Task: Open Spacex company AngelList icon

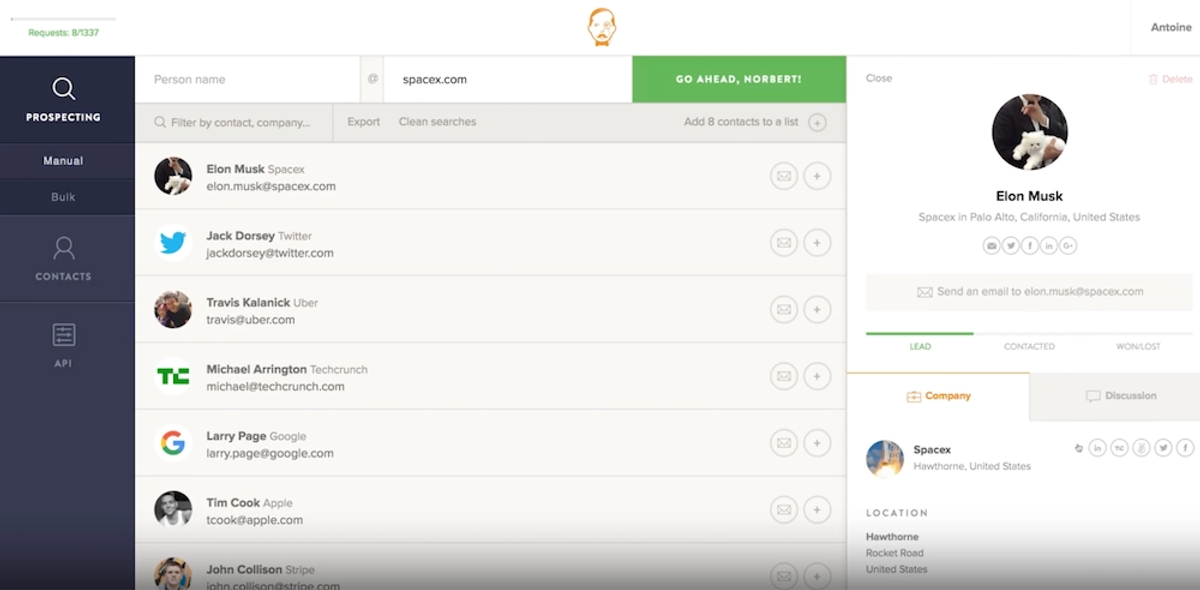Action: [x=1141, y=448]
